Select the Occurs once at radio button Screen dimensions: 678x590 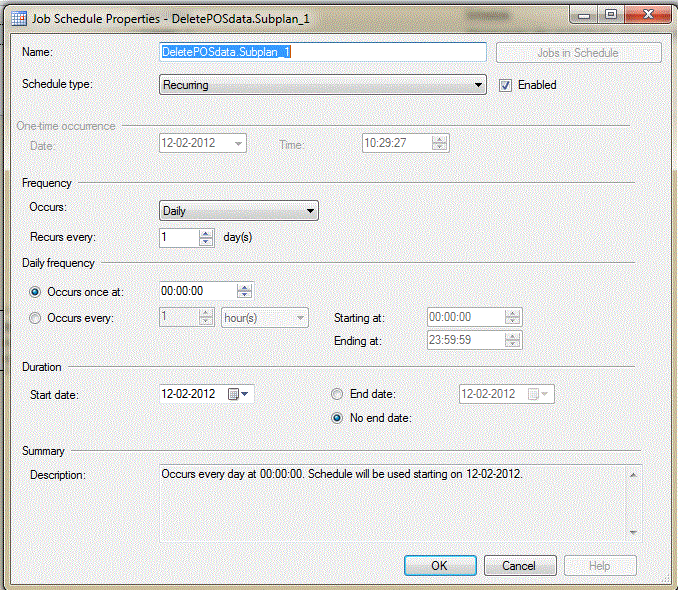coord(36,291)
